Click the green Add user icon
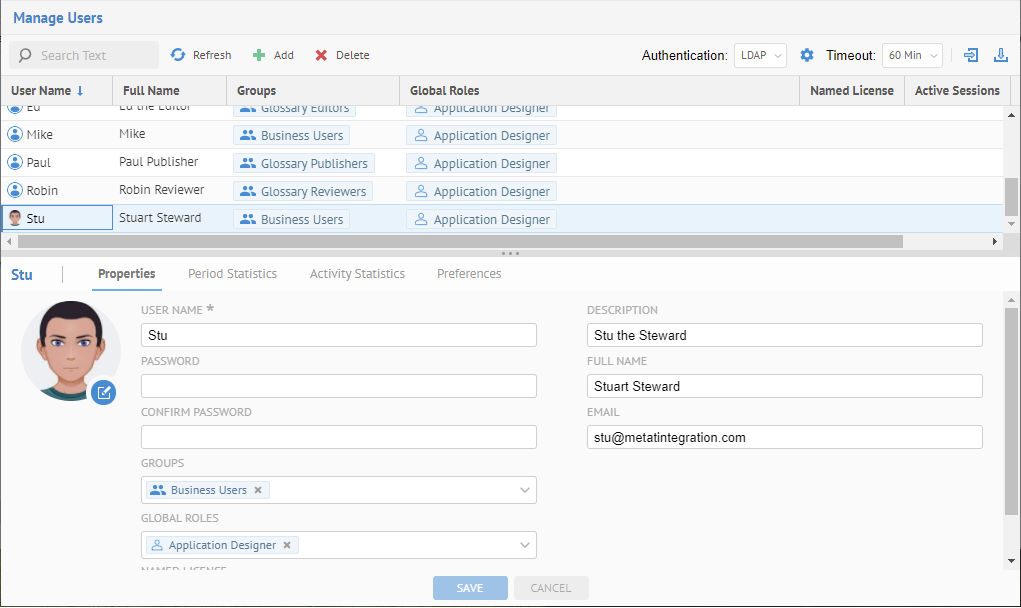Image resolution: width=1021 pixels, height=608 pixels. 259,55
